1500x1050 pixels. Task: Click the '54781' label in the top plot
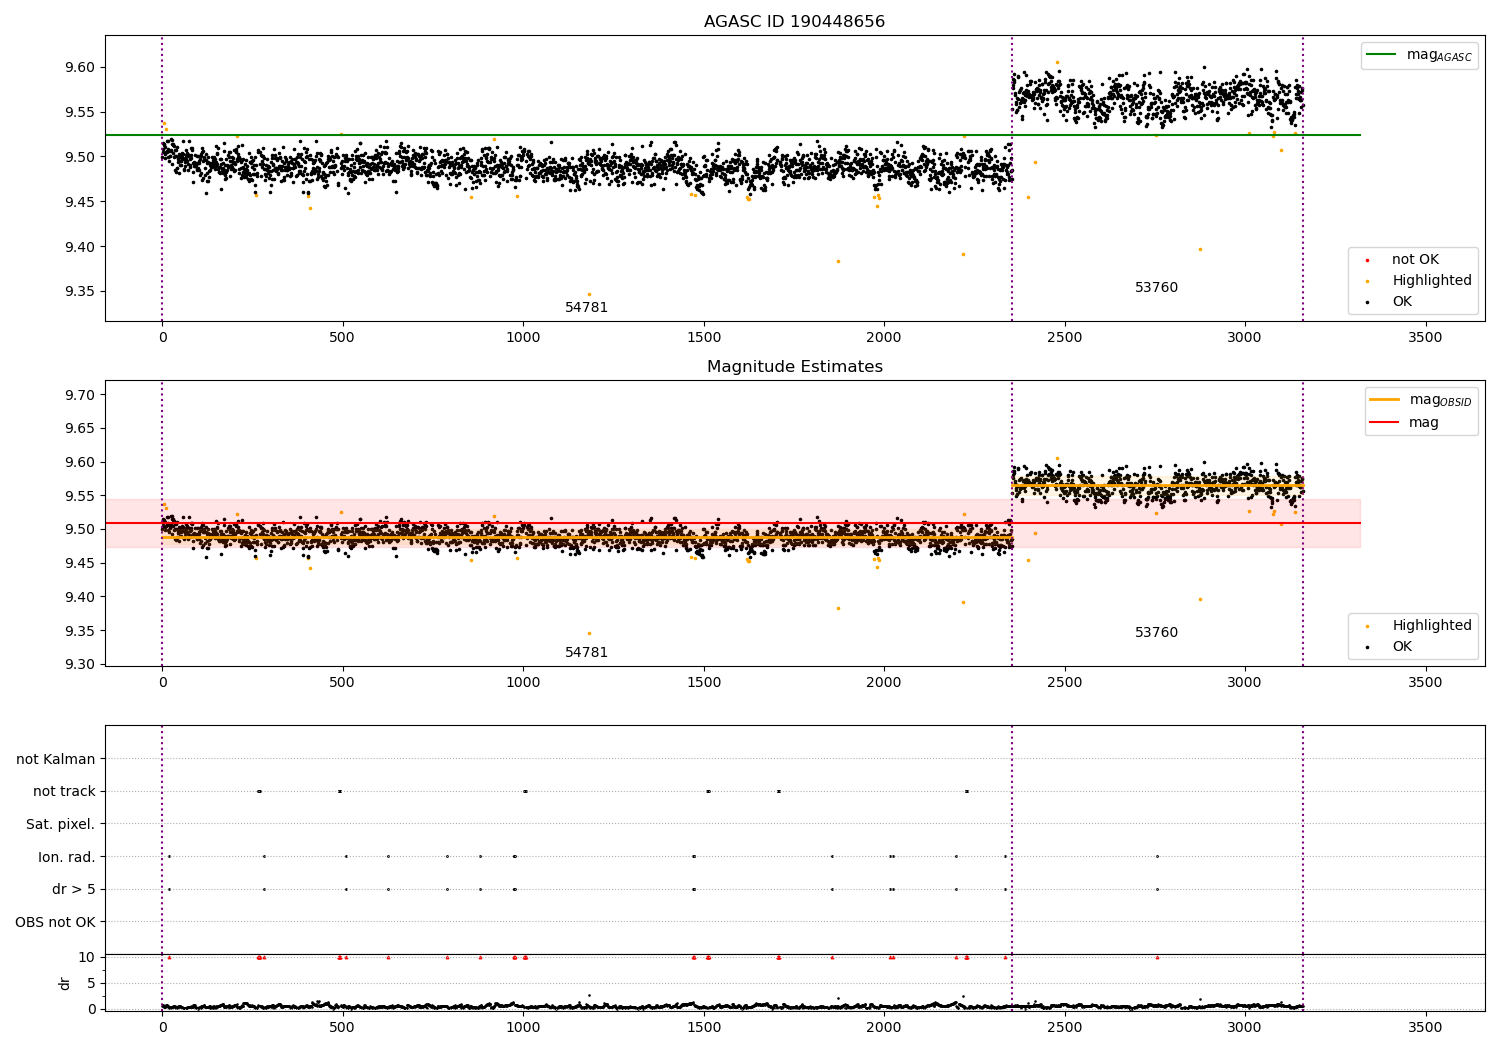(x=586, y=308)
